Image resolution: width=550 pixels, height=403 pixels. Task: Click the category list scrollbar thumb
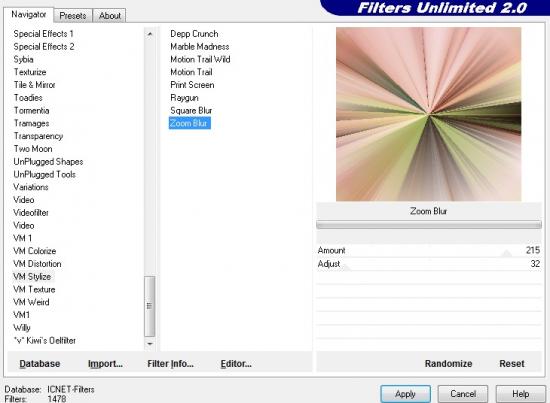point(150,306)
